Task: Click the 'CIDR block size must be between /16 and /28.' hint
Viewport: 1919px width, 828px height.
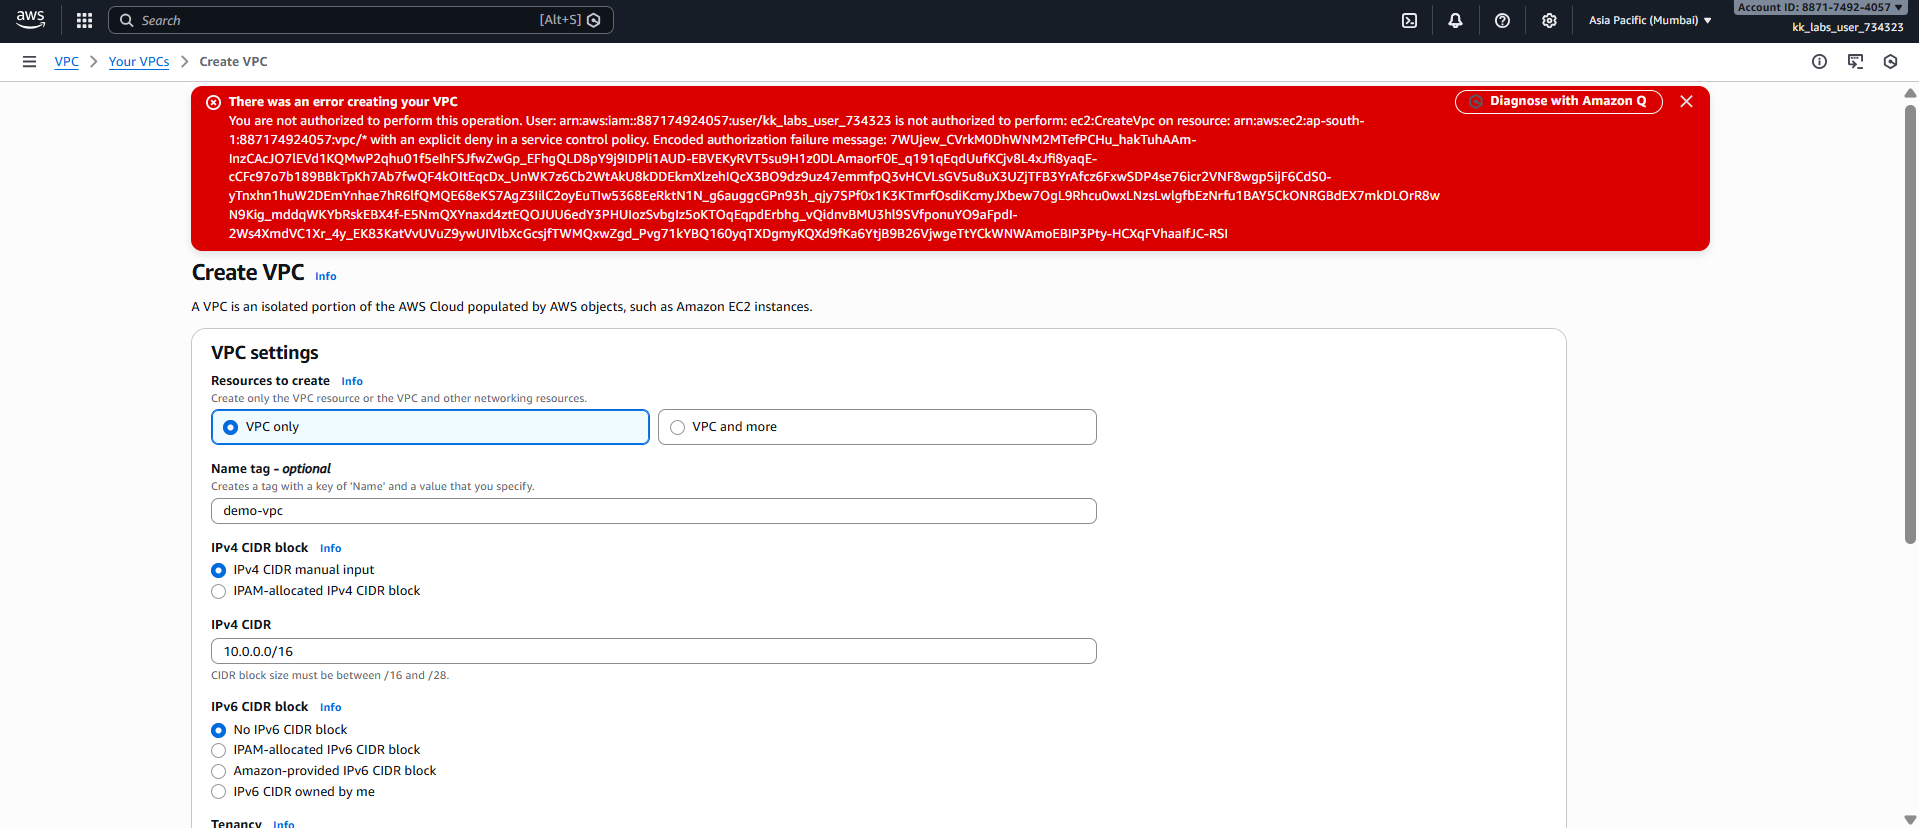Action: click(330, 676)
